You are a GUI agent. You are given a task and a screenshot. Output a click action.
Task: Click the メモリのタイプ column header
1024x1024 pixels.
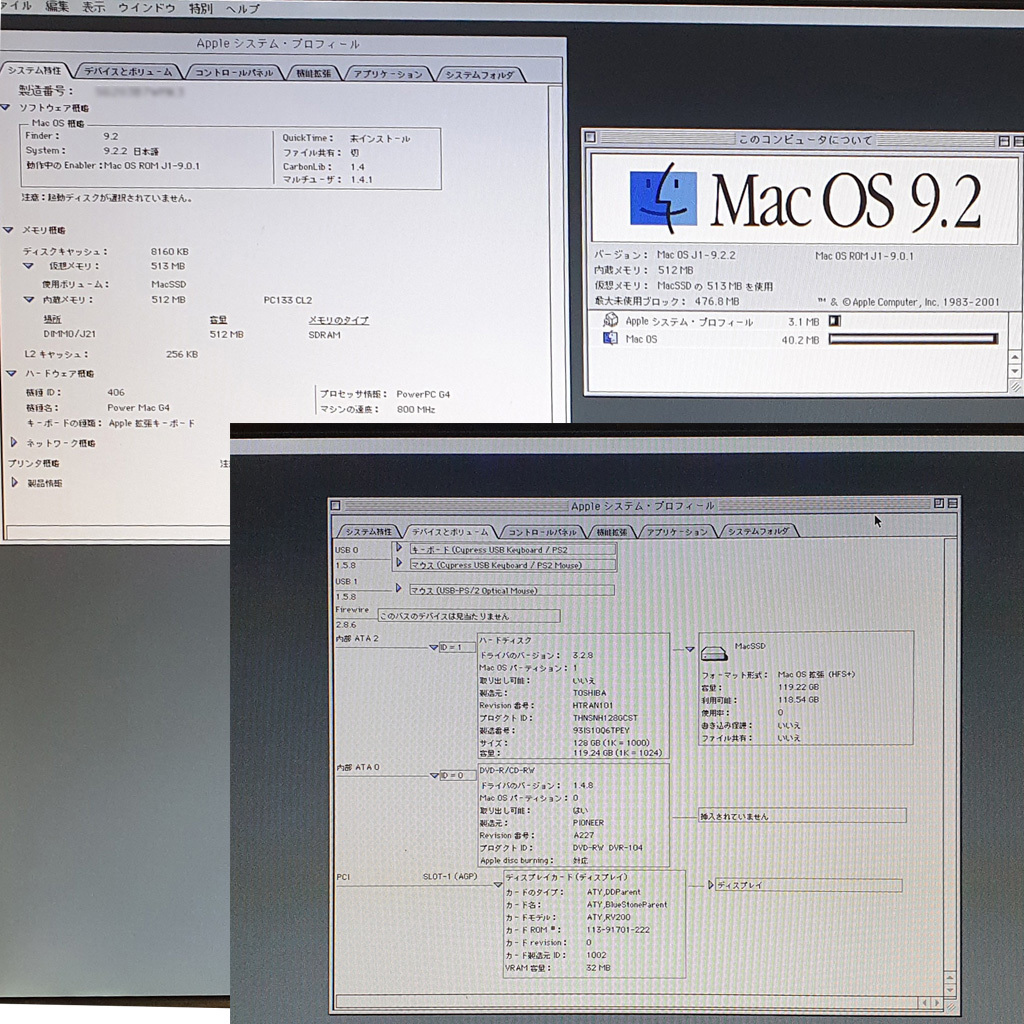338,319
